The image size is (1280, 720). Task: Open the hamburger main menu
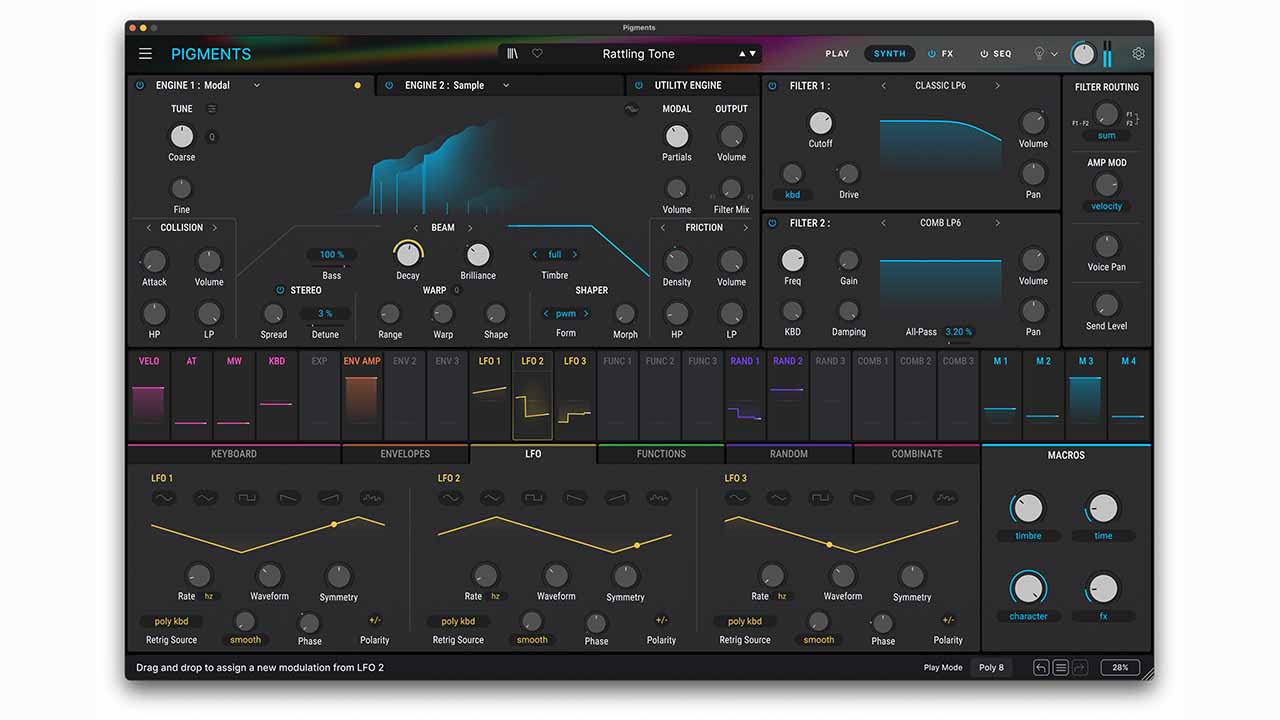[146, 54]
